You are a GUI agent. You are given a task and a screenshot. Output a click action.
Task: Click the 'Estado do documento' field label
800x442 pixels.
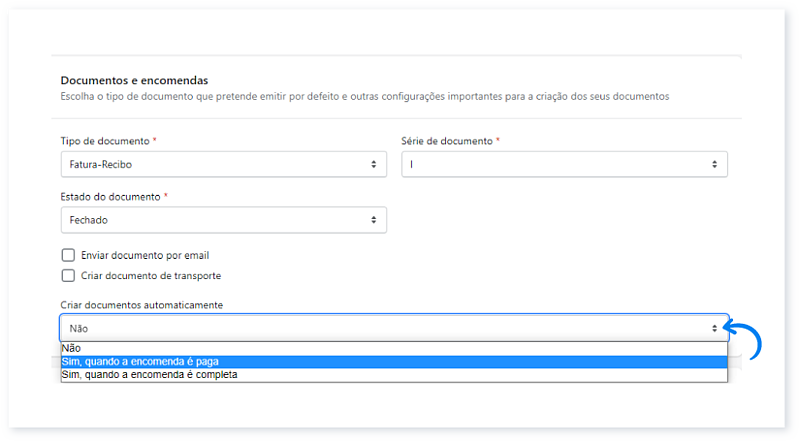point(110,197)
